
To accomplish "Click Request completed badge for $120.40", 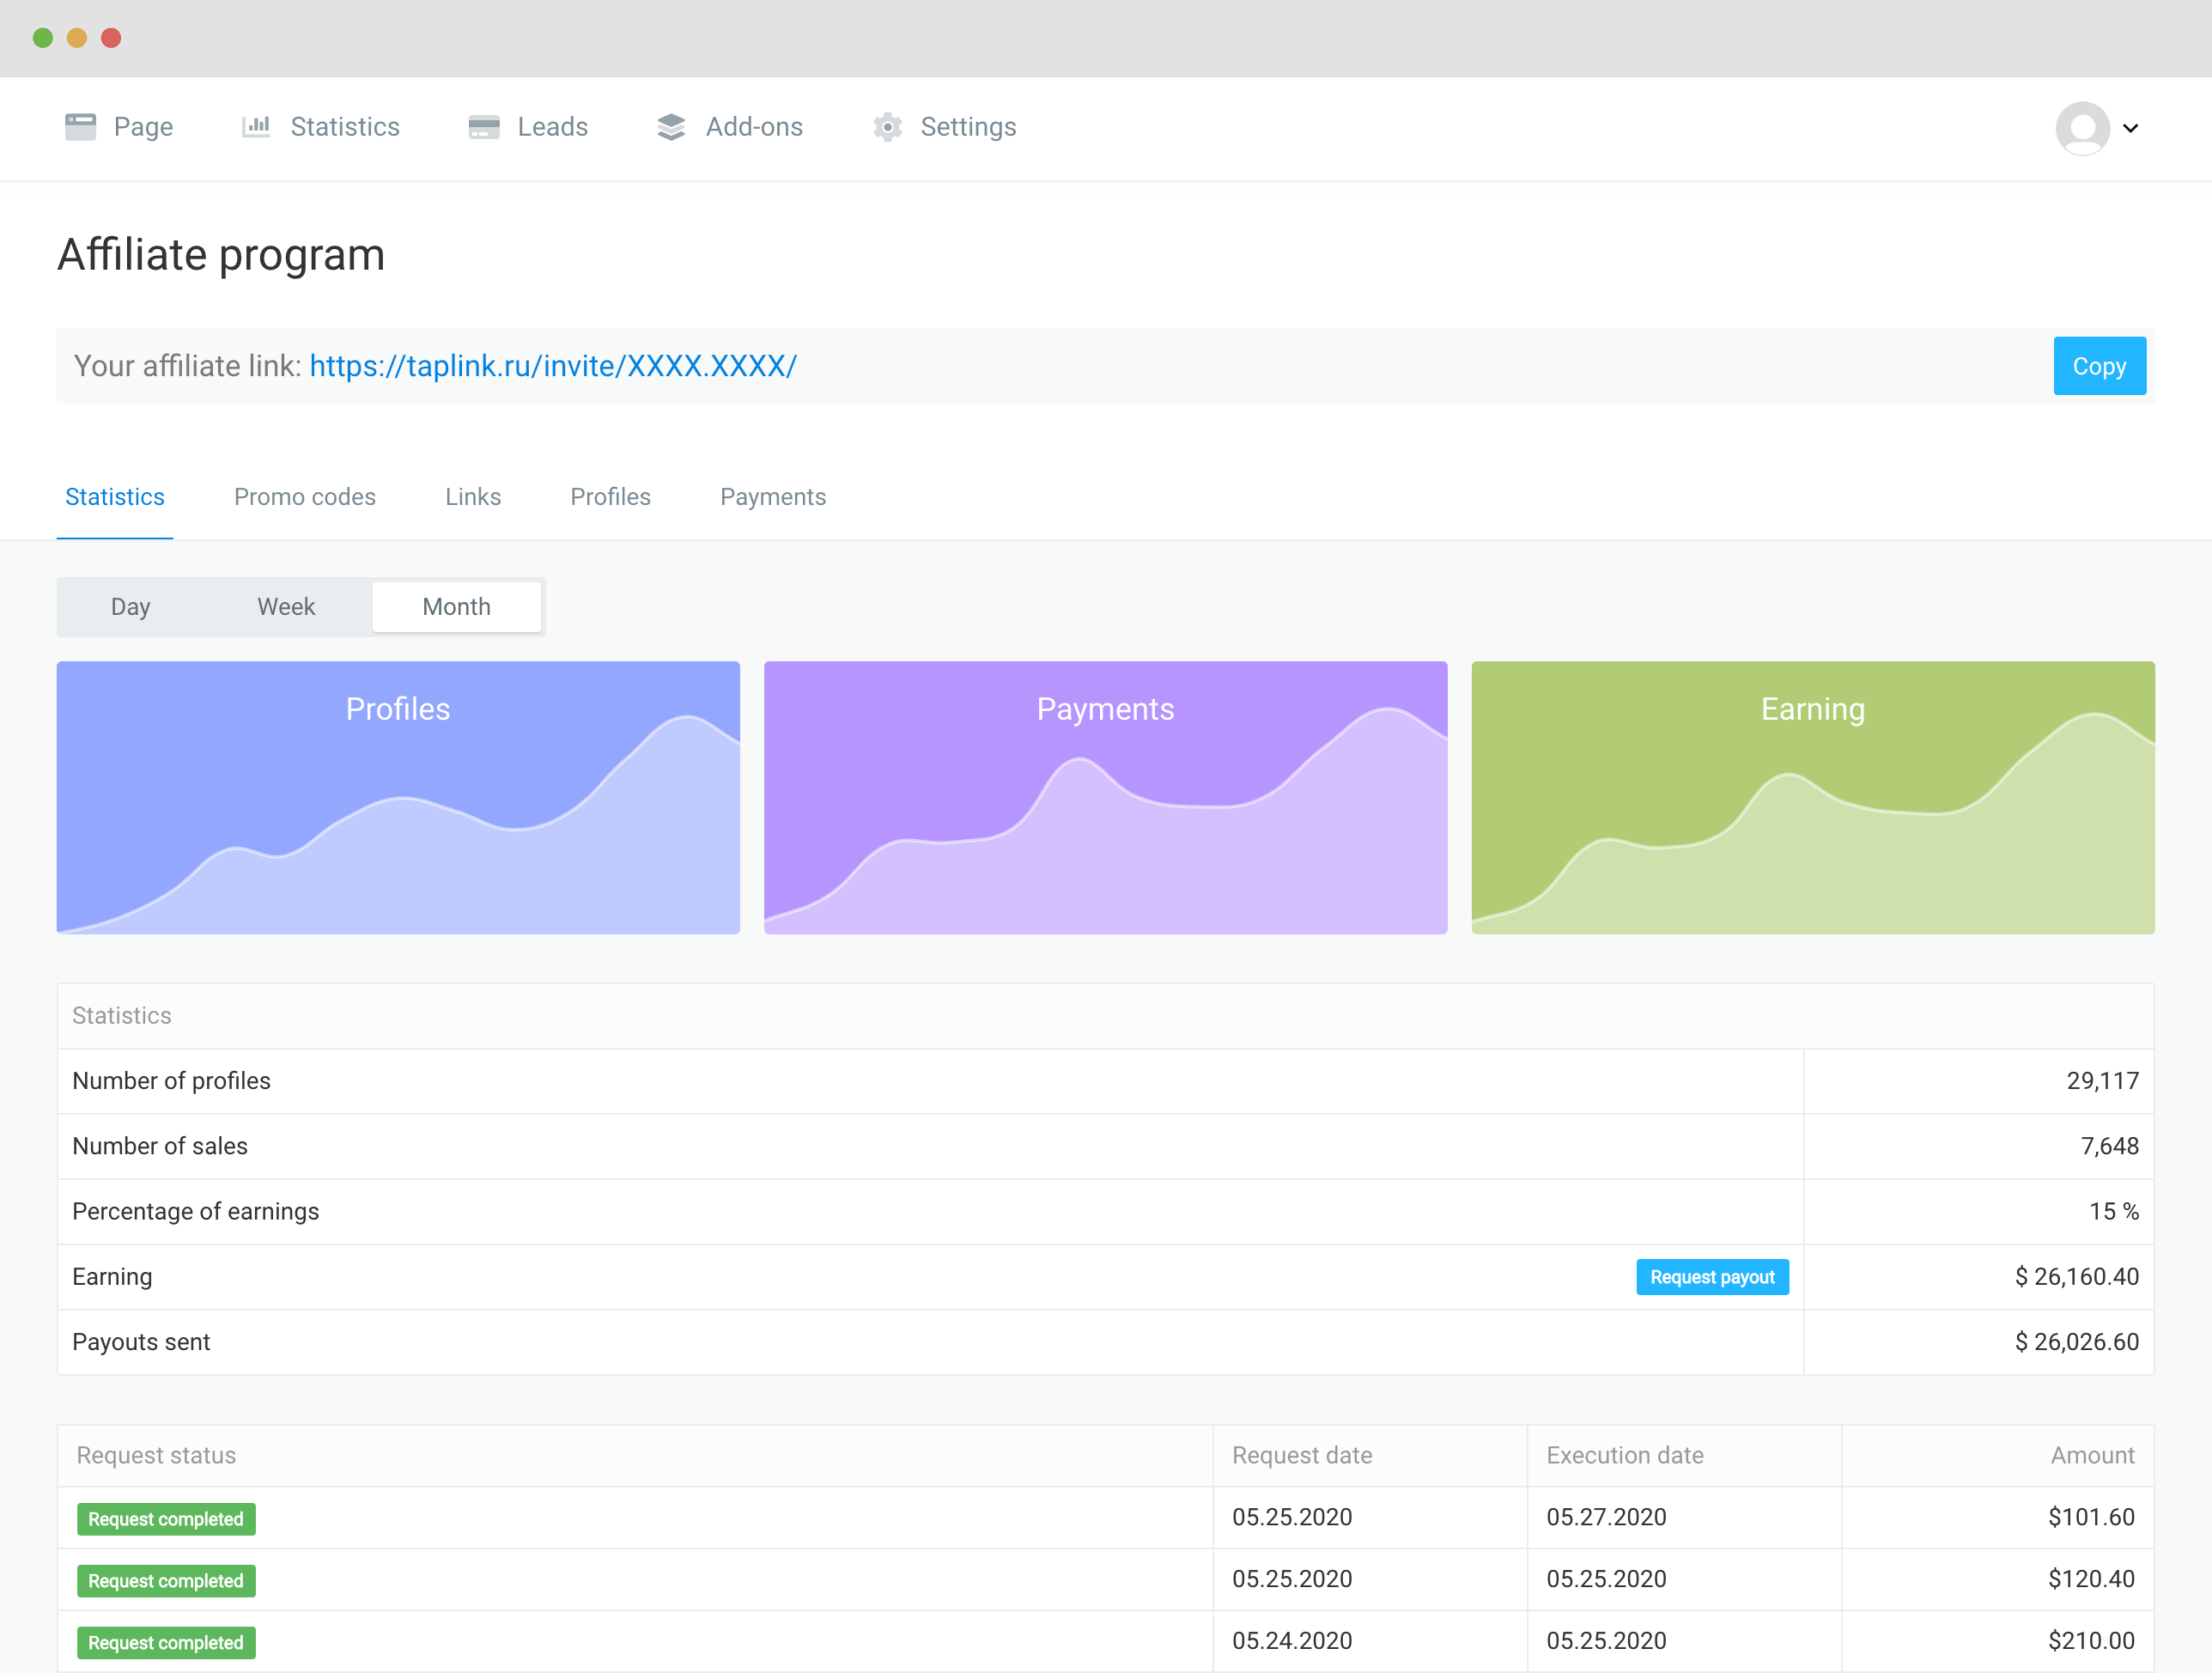I will (166, 1581).
